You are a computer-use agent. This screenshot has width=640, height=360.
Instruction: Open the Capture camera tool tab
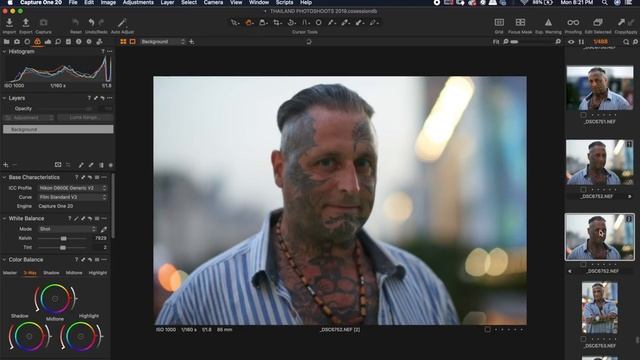pos(17,42)
